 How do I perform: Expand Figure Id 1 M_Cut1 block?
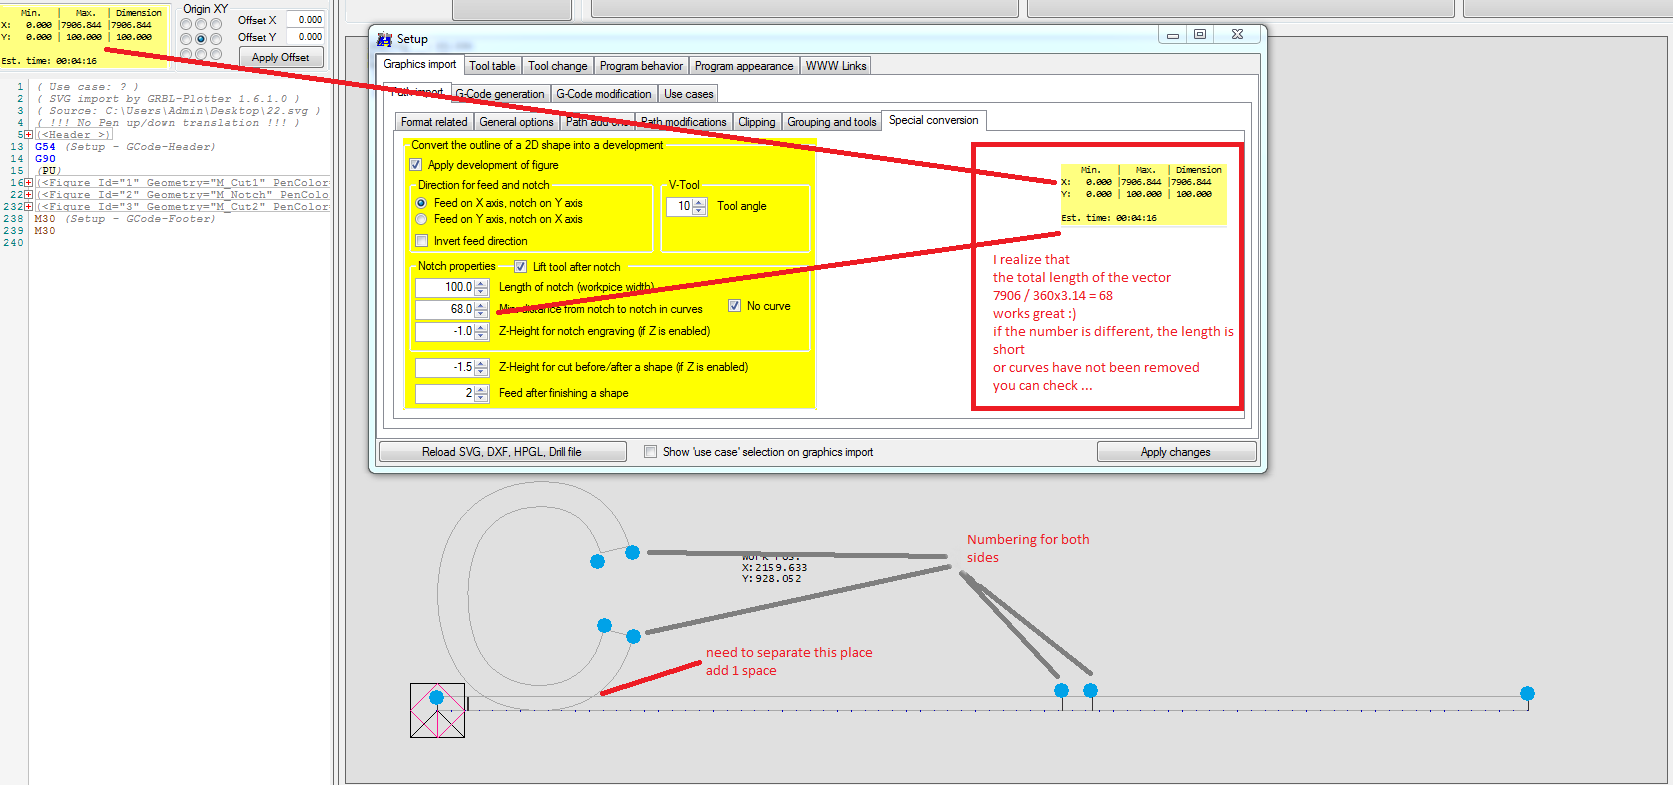[x=28, y=183]
